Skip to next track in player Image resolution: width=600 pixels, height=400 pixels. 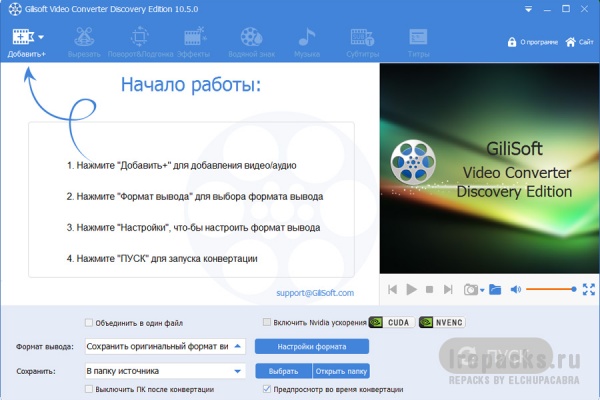(x=448, y=289)
